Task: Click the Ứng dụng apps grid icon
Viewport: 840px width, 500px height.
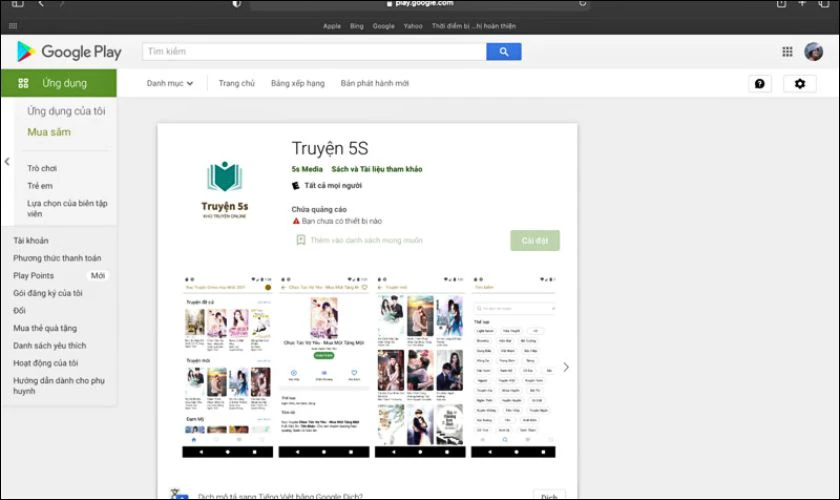Action: tap(23, 83)
